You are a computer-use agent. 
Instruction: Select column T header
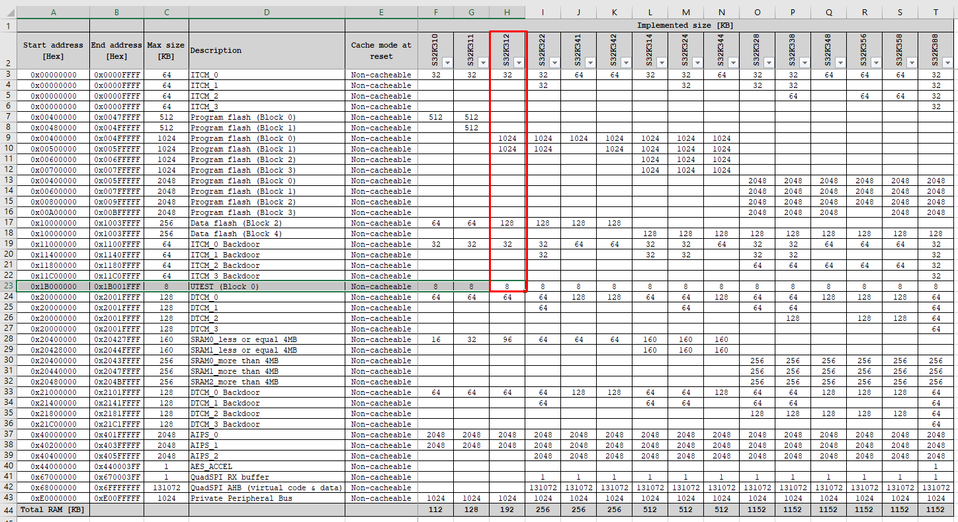pos(936,12)
